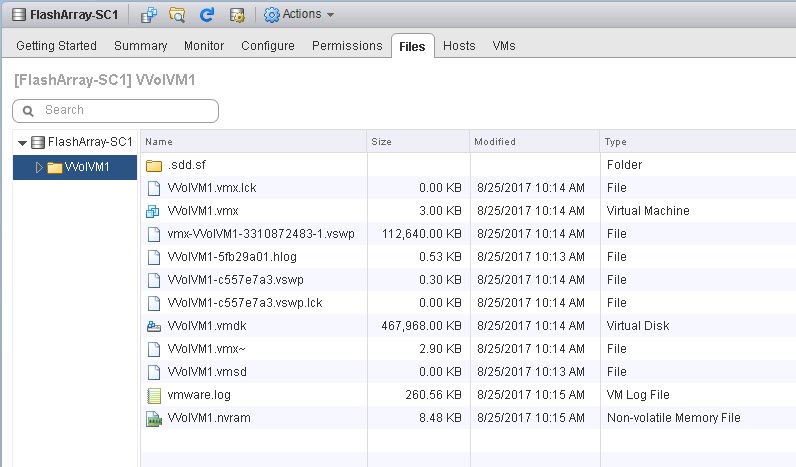Image resolution: width=796 pixels, height=467 pixels.
Task: Click the magnifier icon in Search box
Action: click(x=28, y=111)
